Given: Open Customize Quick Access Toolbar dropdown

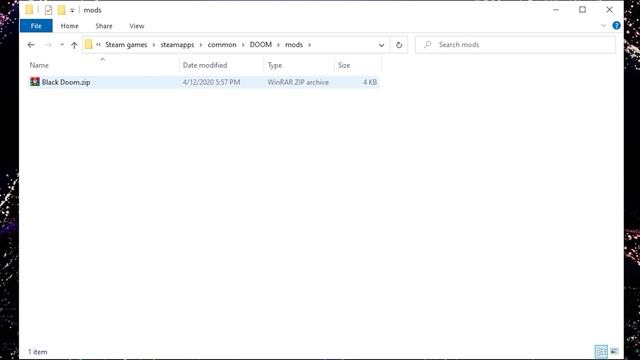Looking at the screenshot, I should click(x=72, y=10).
